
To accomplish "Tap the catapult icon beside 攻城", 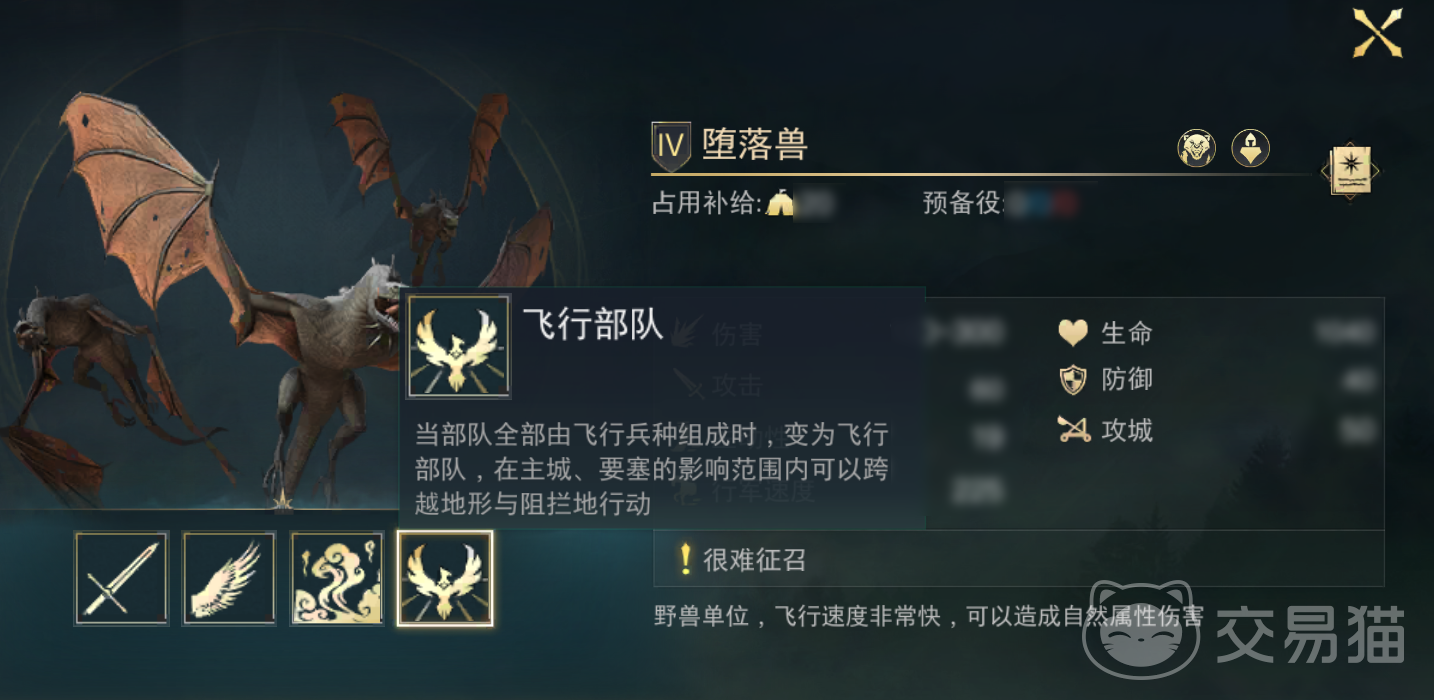I will pos(1073,430).
